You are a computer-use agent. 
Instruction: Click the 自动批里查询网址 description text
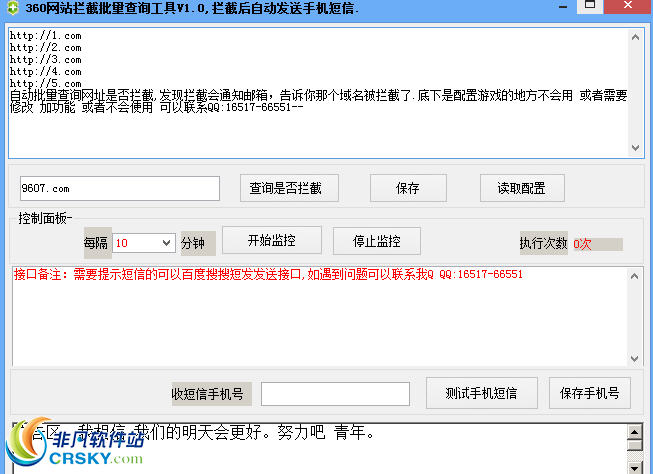(318, 101)
